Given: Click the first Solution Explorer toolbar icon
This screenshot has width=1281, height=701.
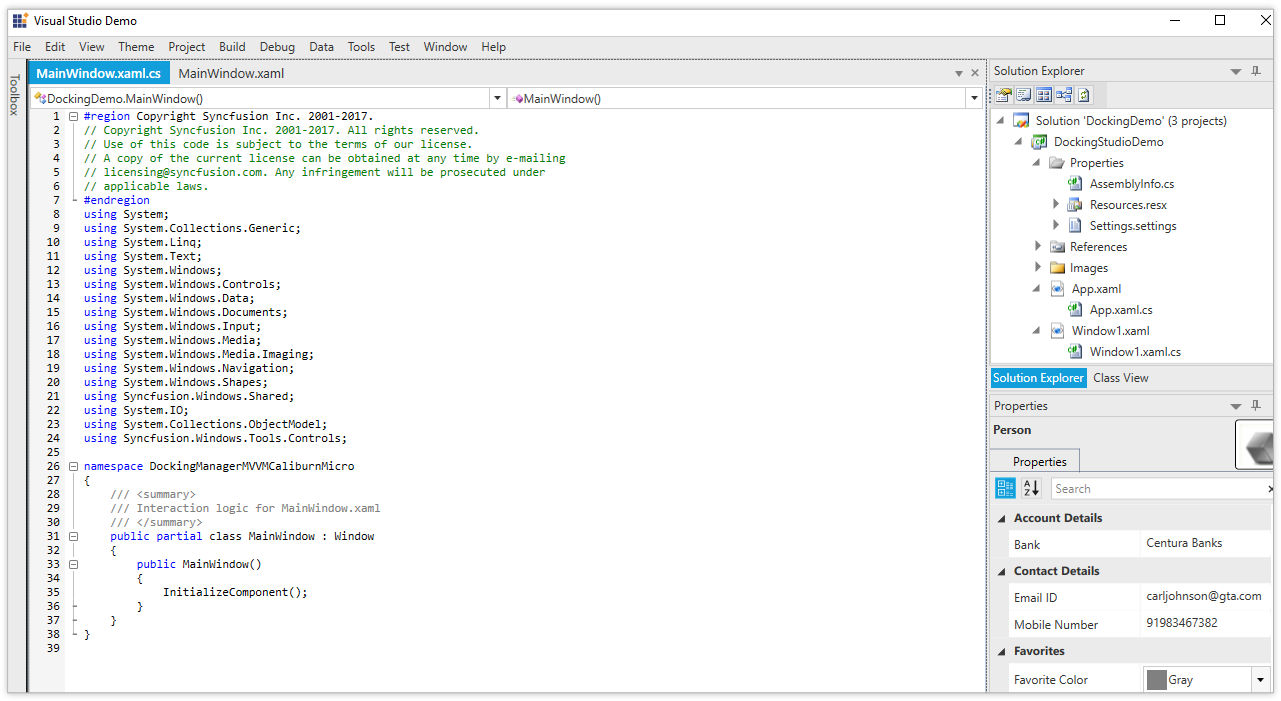Looking at the screenshot, I should (1003, 95).
